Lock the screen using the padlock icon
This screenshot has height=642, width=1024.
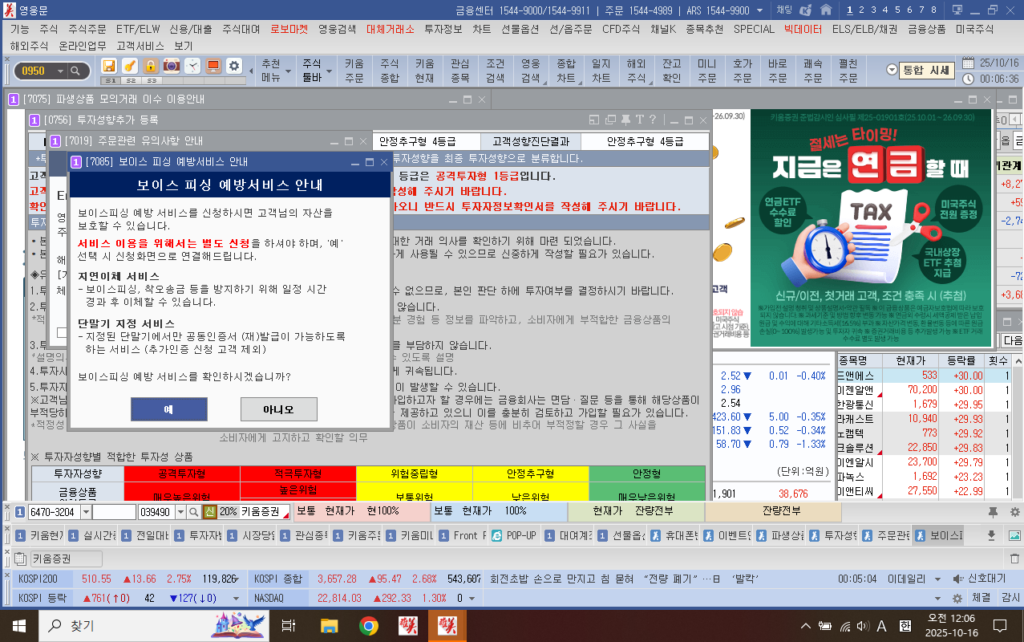coord(149,67)
